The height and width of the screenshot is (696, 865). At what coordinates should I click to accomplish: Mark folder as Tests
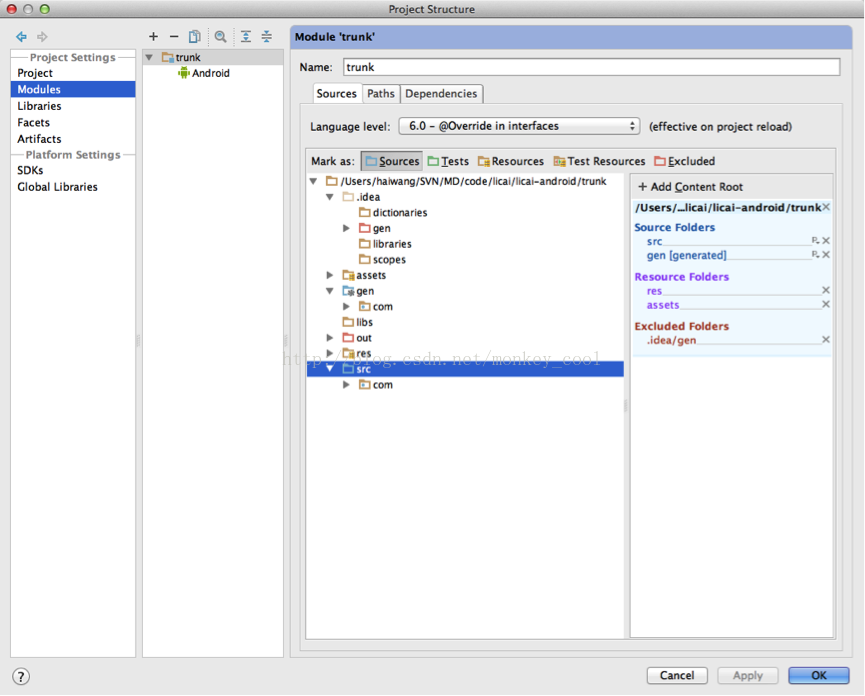tap(447, 161)
